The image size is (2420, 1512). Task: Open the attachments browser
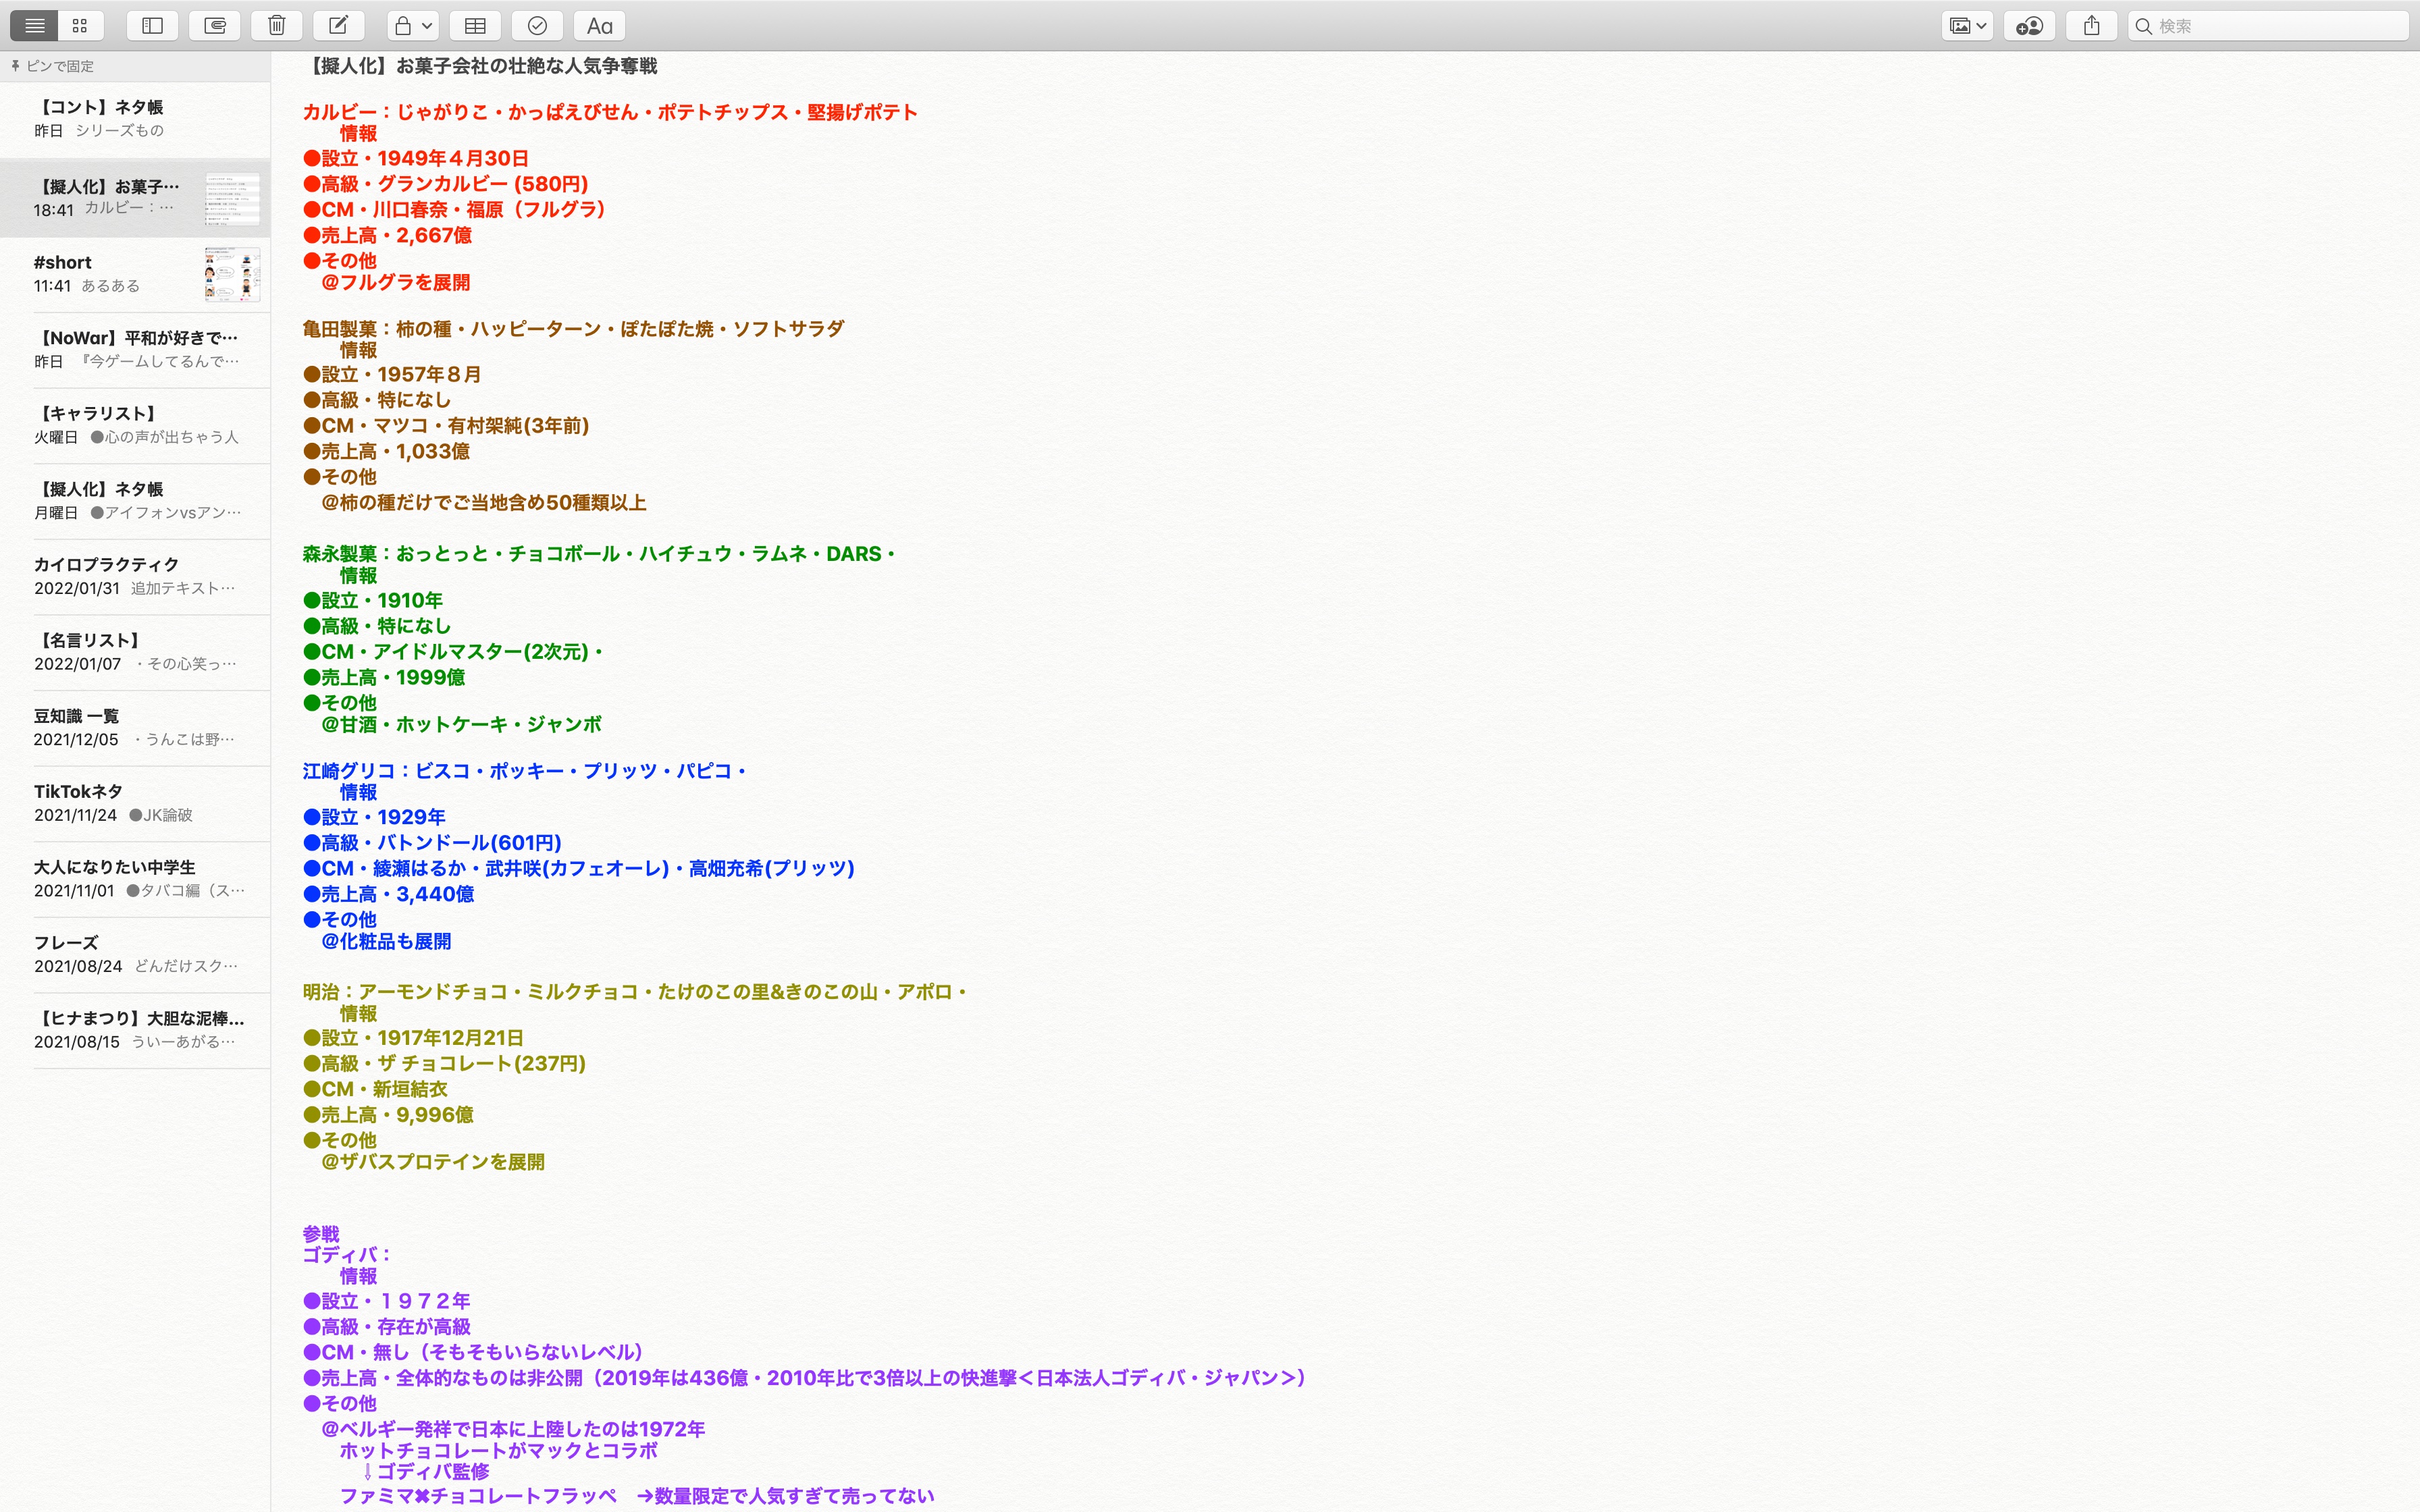tap(214, 26)
